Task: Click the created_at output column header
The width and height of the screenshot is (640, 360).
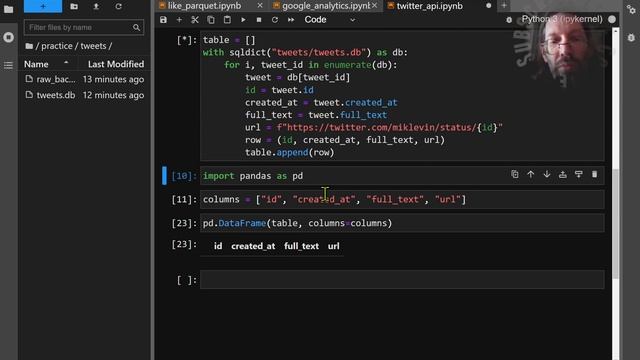Action: coord(253,246)
